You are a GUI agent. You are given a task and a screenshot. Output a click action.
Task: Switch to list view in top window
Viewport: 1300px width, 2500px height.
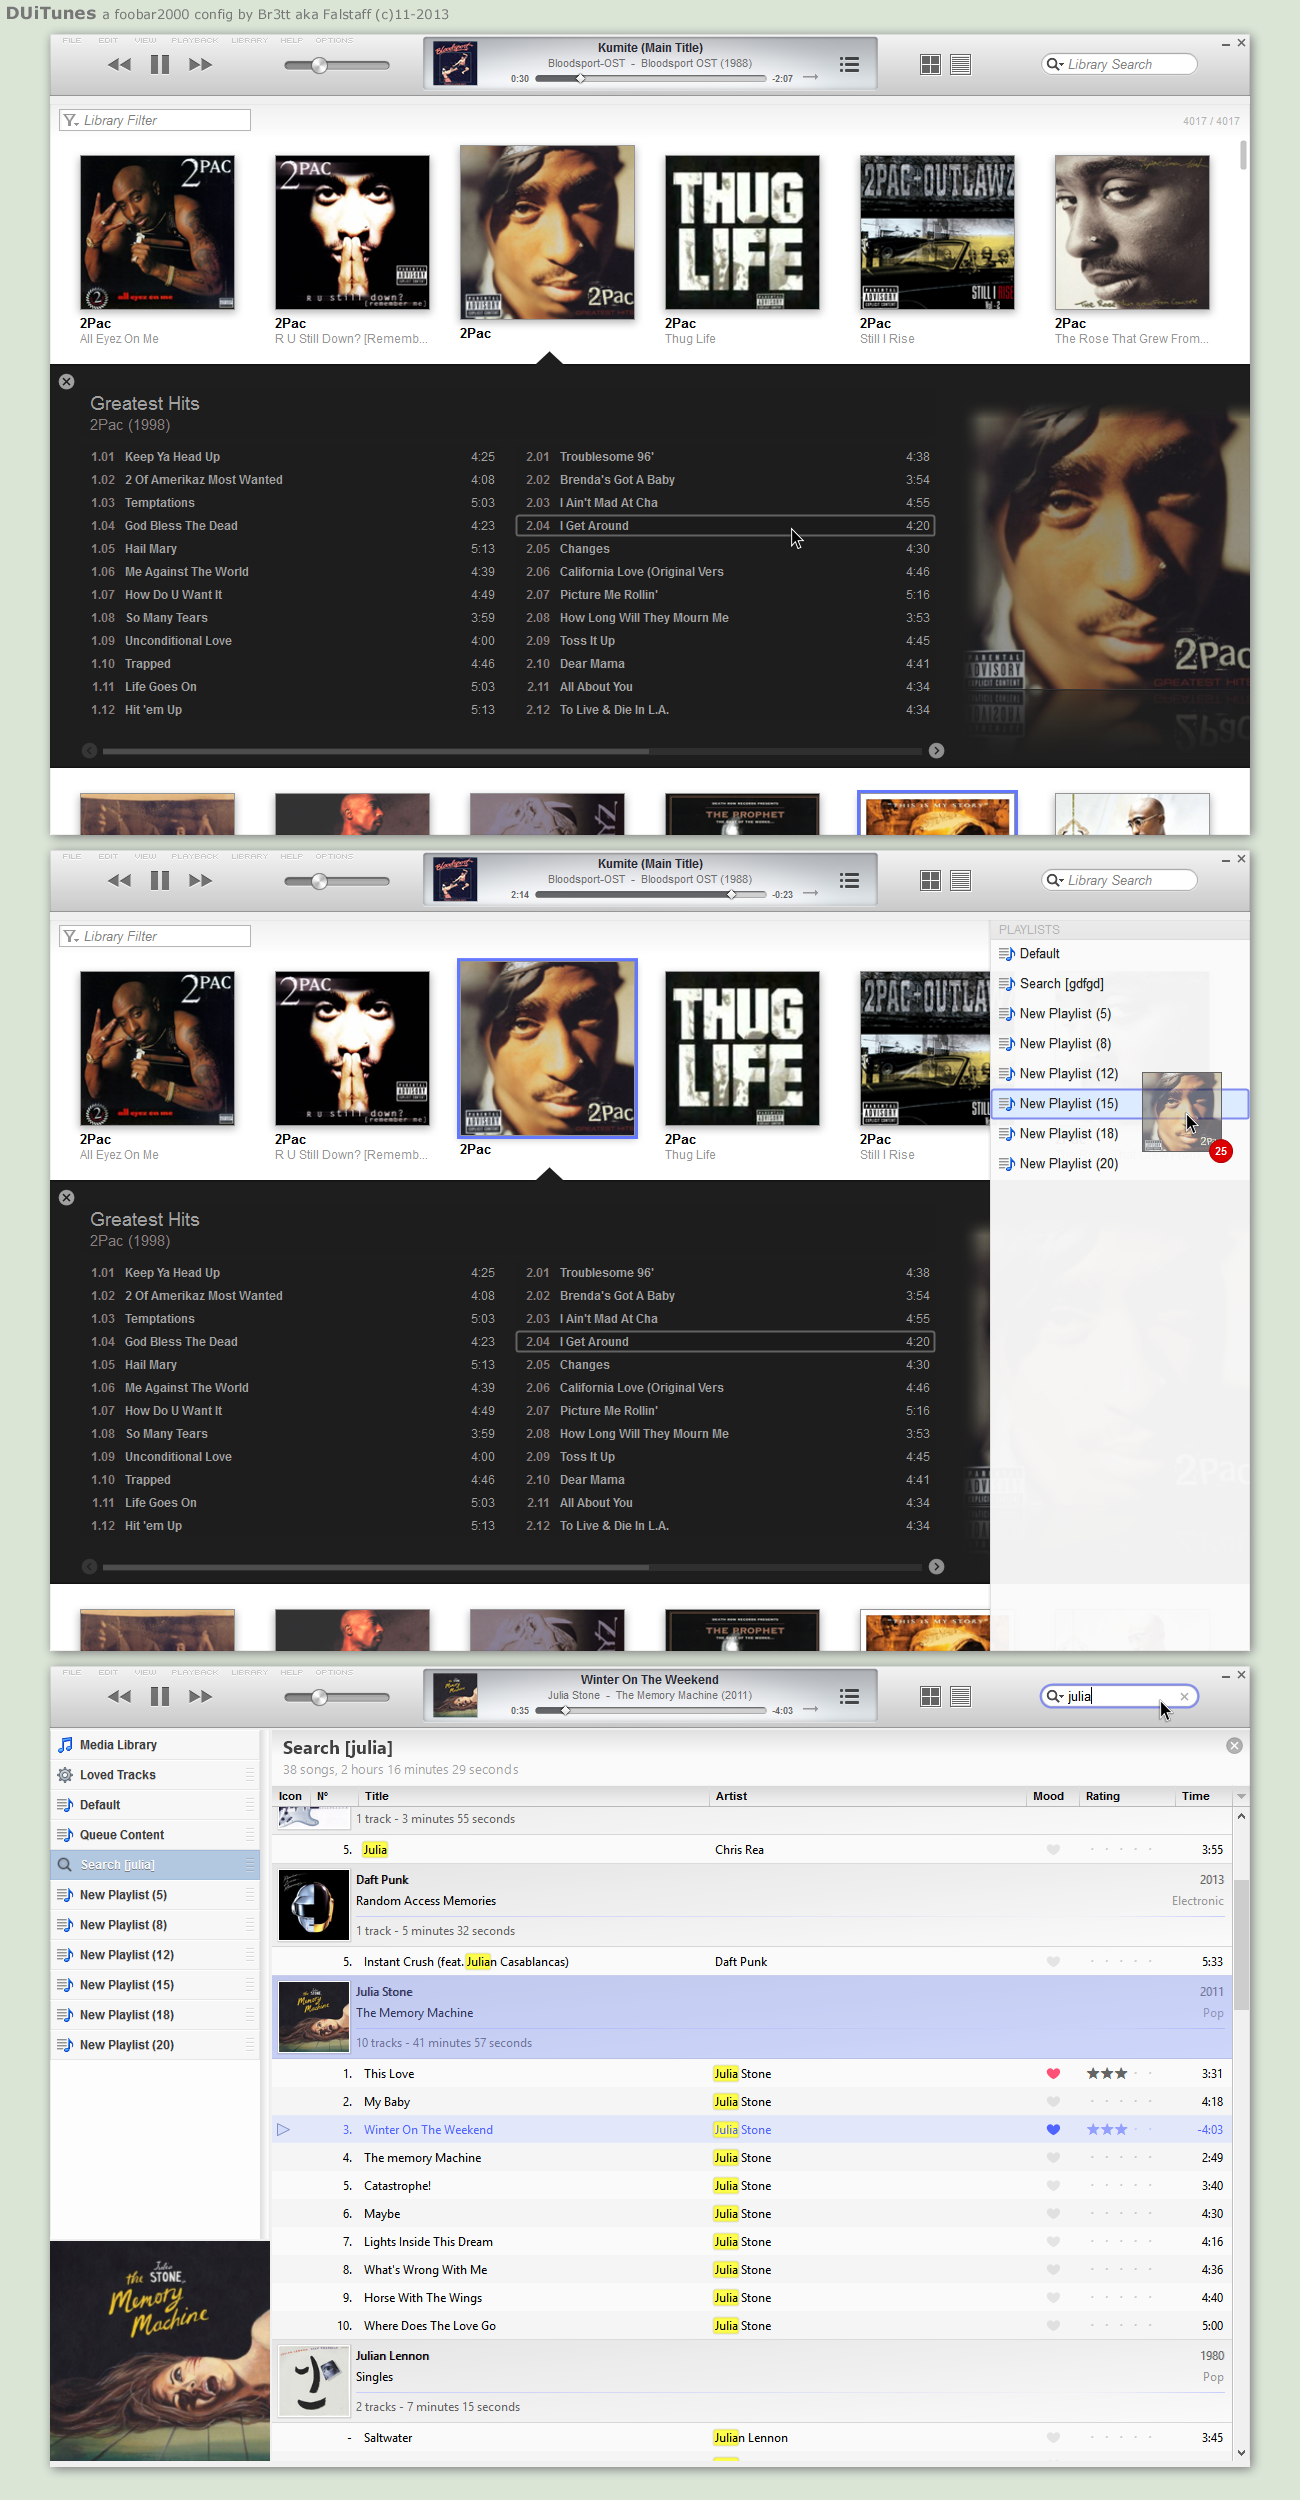pos(960,65)
